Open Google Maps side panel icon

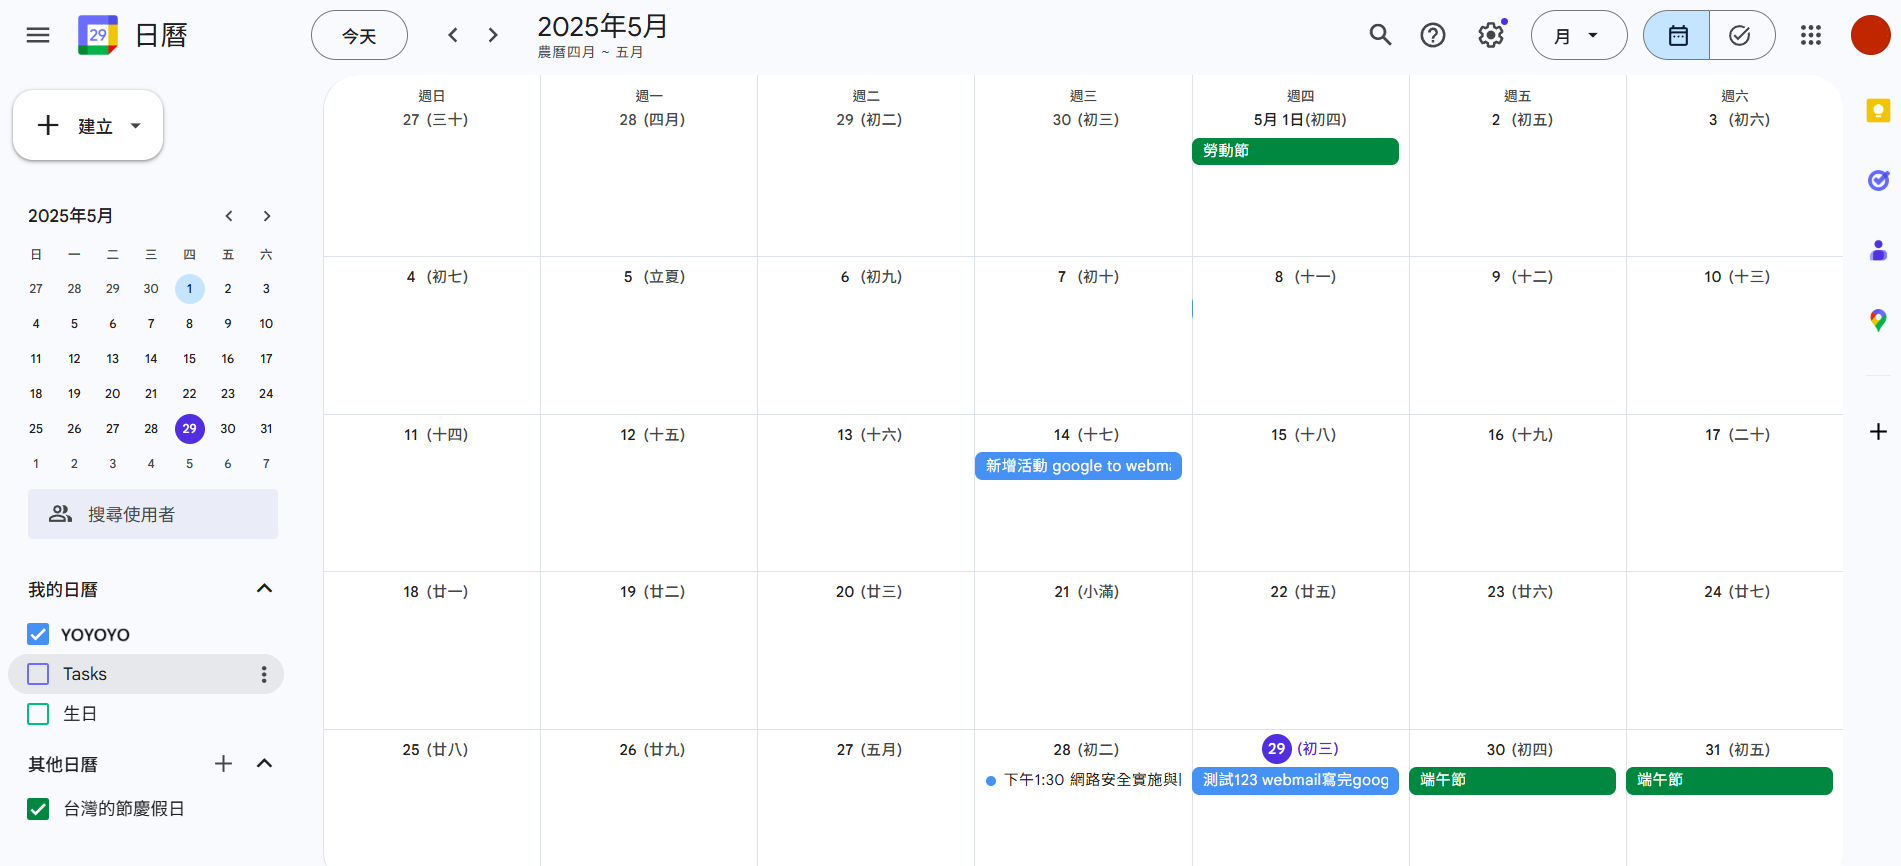1878,320
